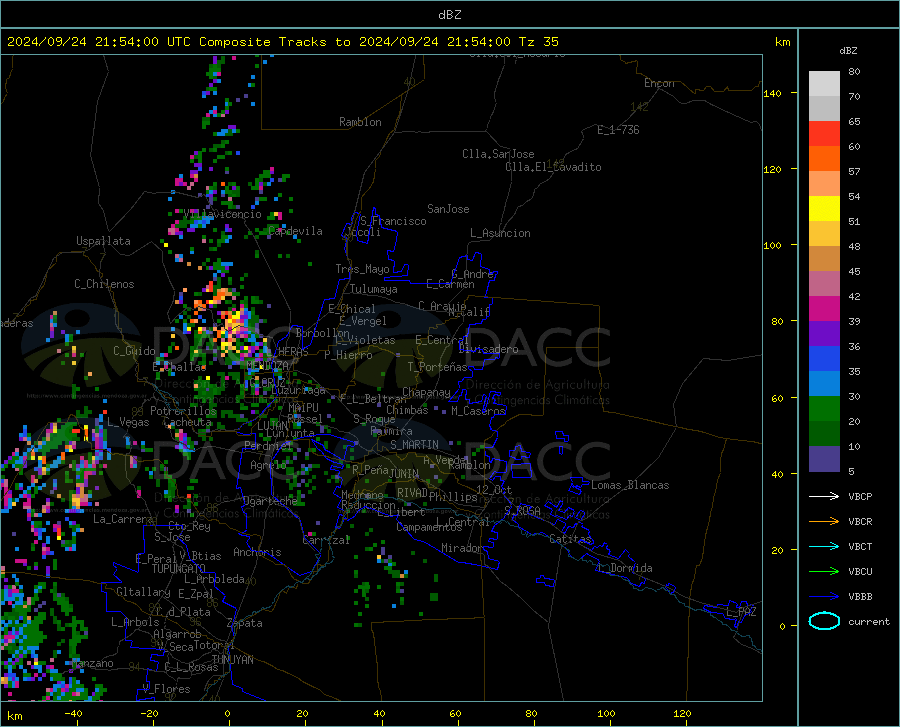
Task: Click the VBCR legend label
Action: click(x=860, y=522)
